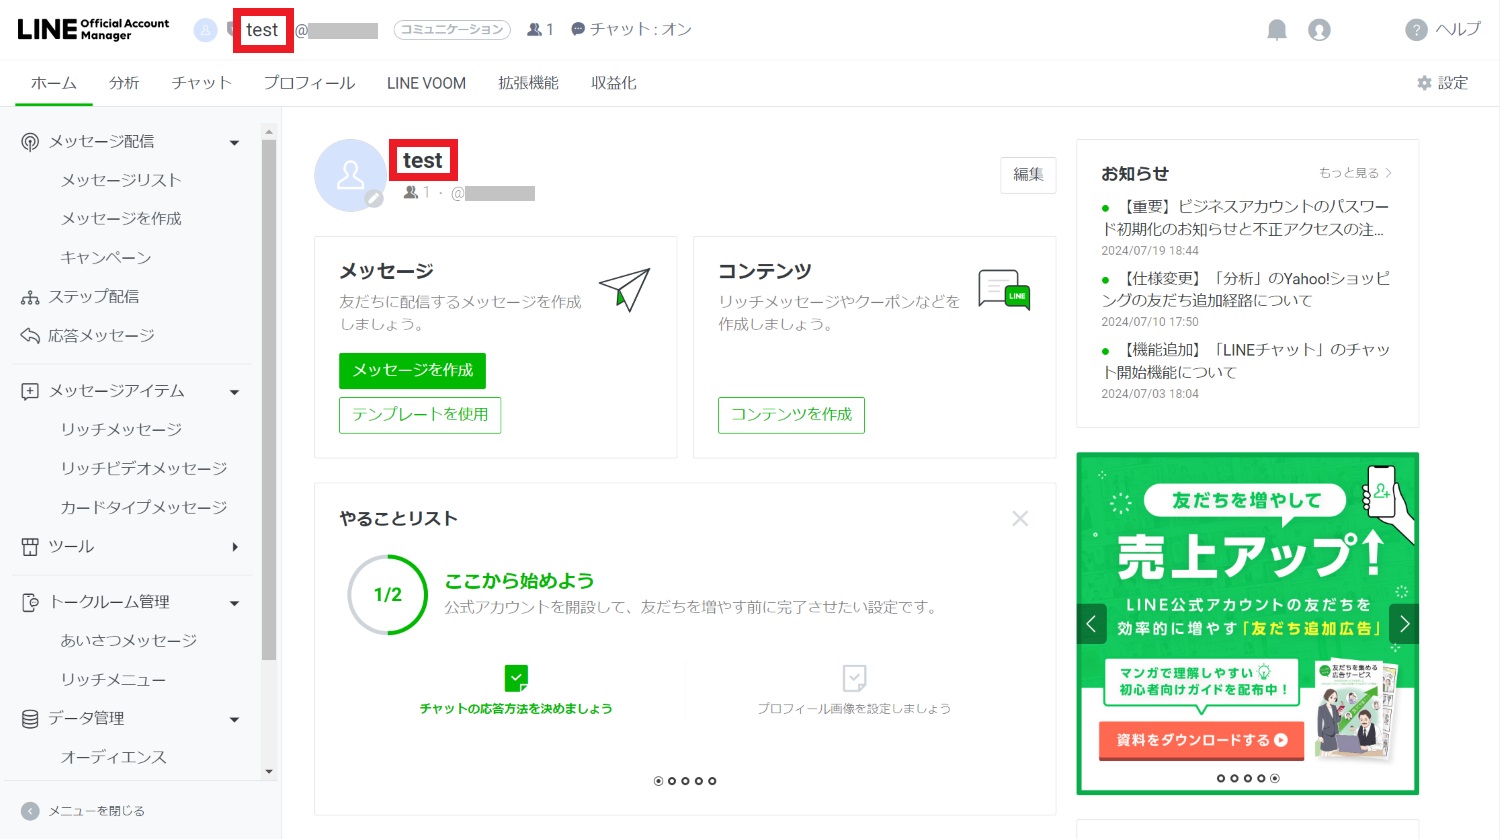This screenshot has height=839, width=1500.
Task: Click the 1/2 progress circle
Action: (x=387, y=595)
